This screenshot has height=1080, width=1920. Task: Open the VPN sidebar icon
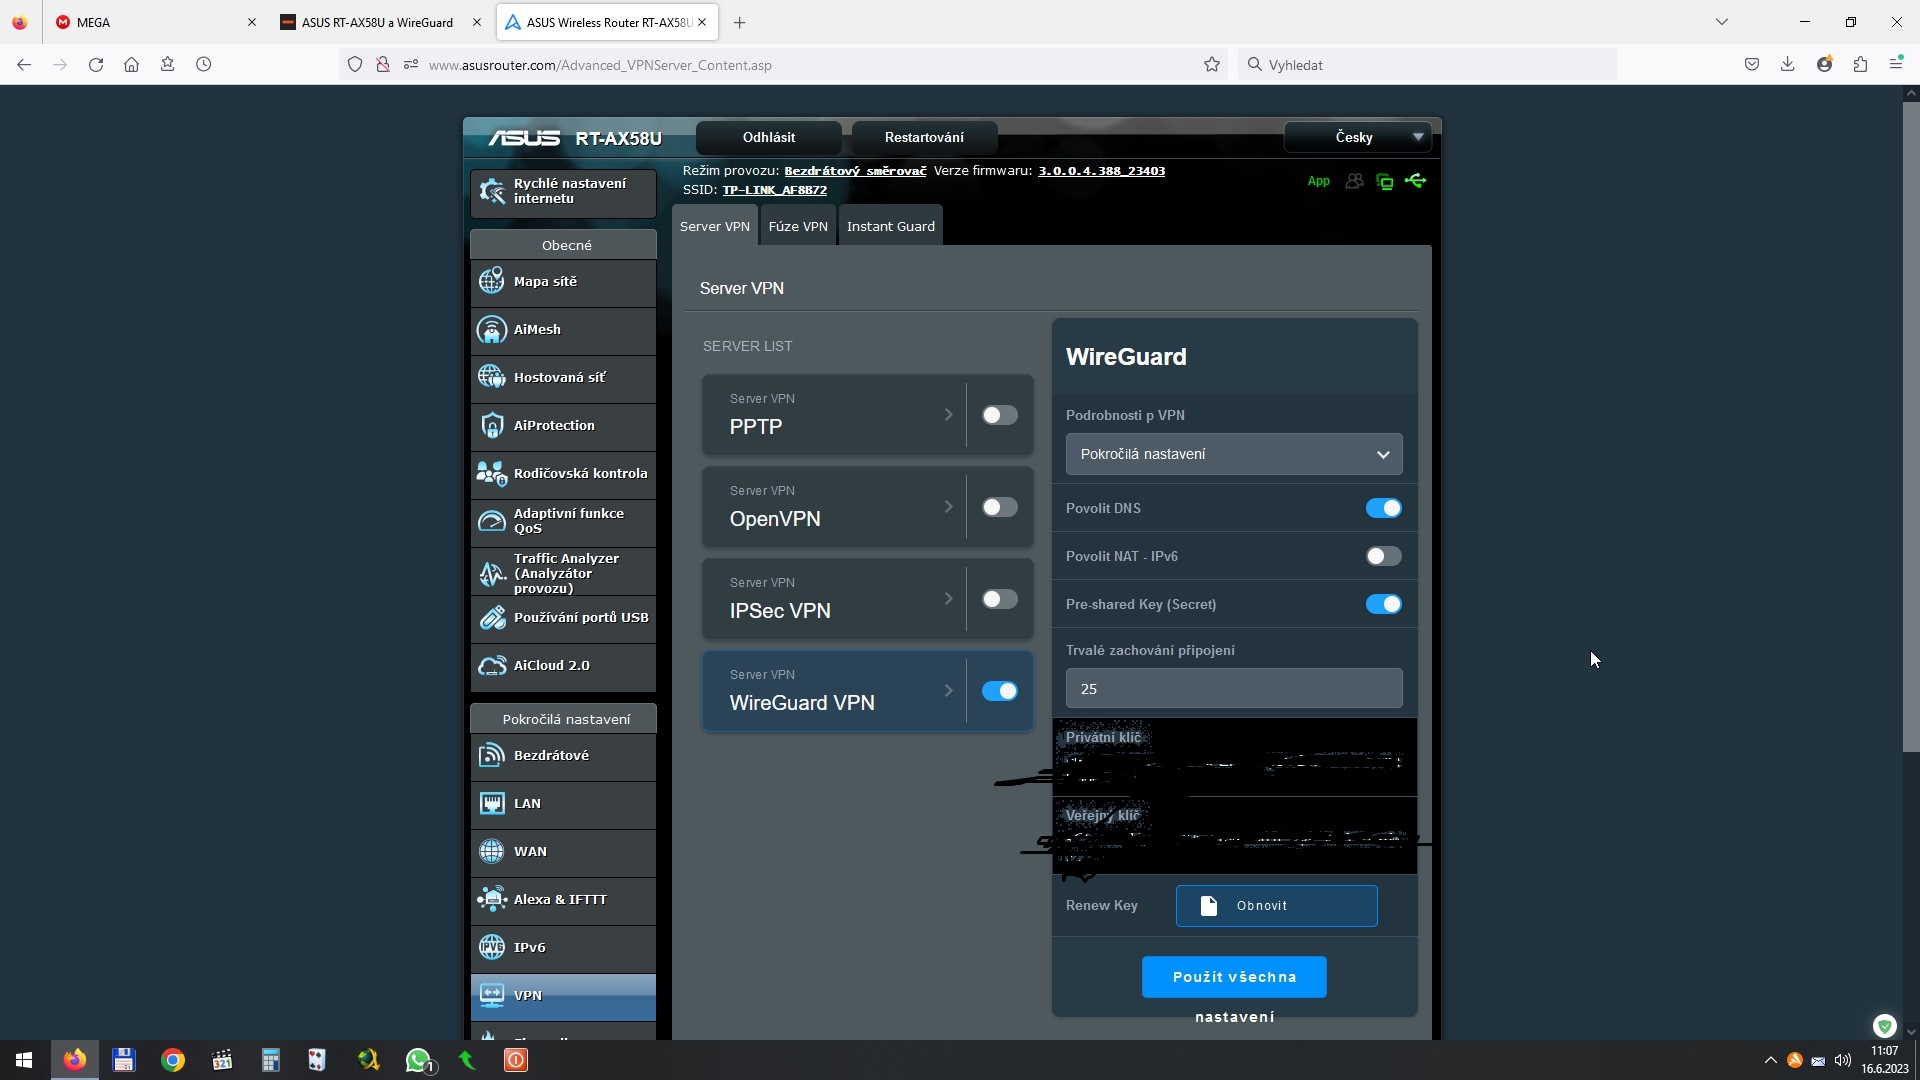pos(491,995)
